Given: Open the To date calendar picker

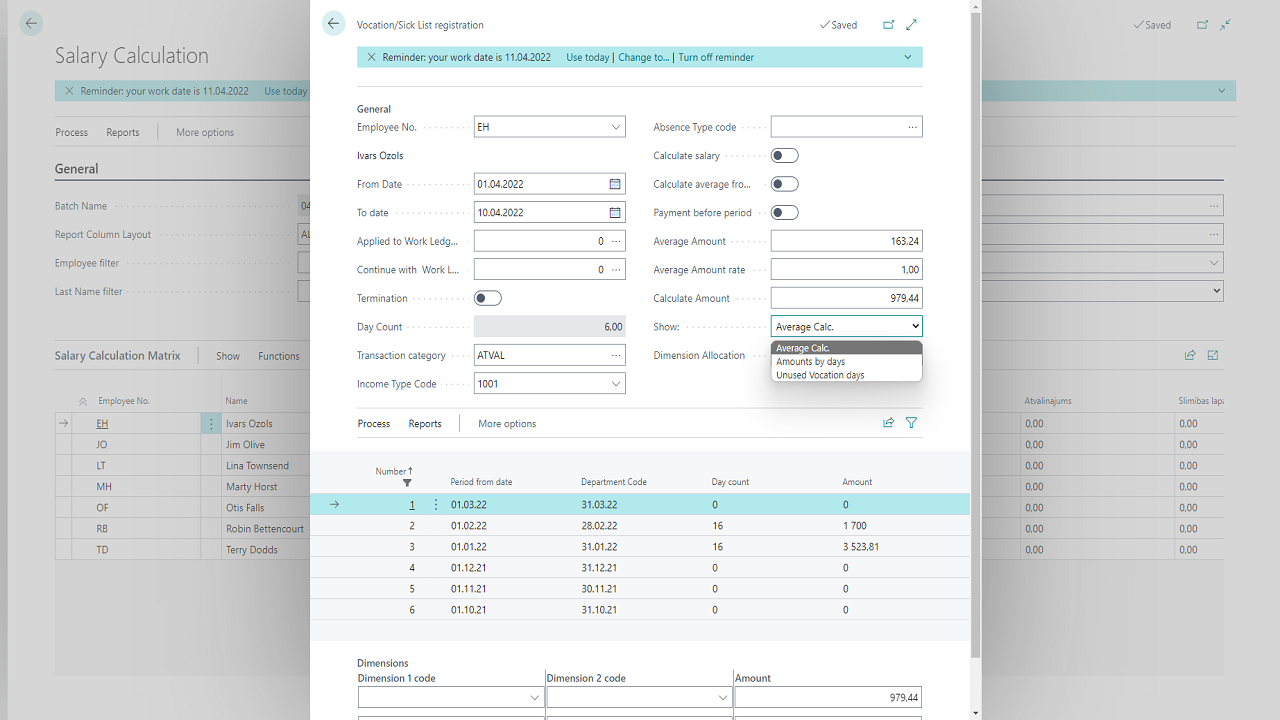Looking at the screenshot, I should tap(614, 212).
